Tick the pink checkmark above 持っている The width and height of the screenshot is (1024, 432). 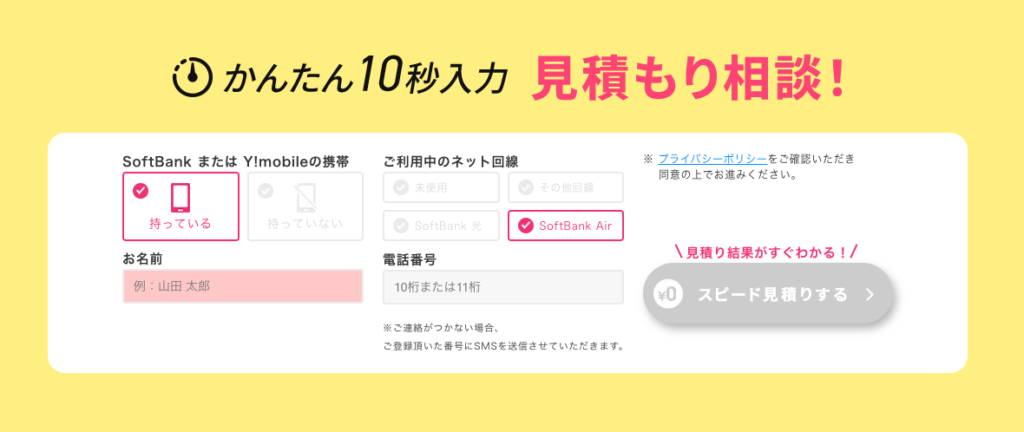(140, 190)
